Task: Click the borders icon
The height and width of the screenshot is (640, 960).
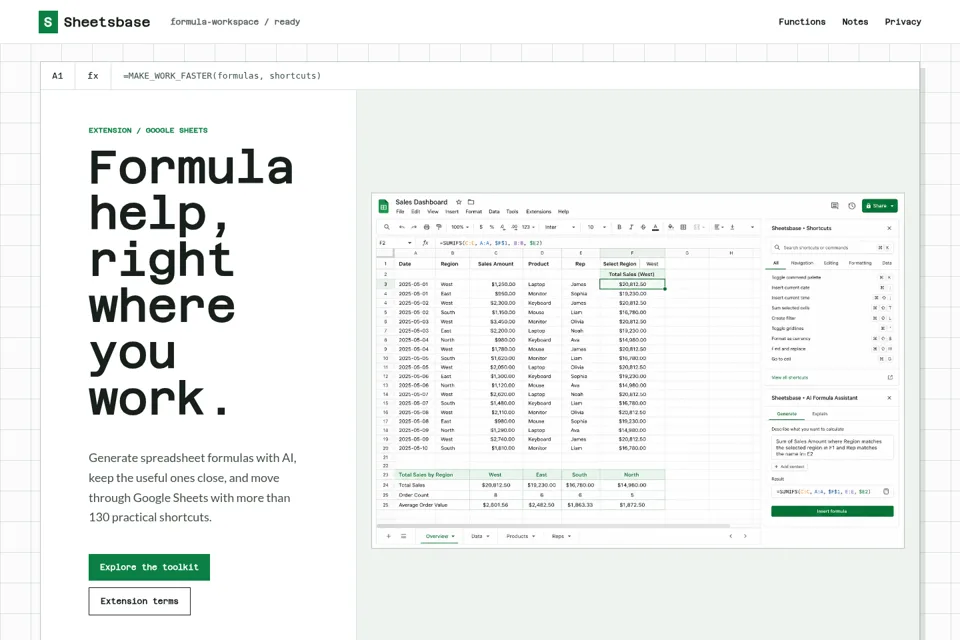Action: click(x=683, y=227)
